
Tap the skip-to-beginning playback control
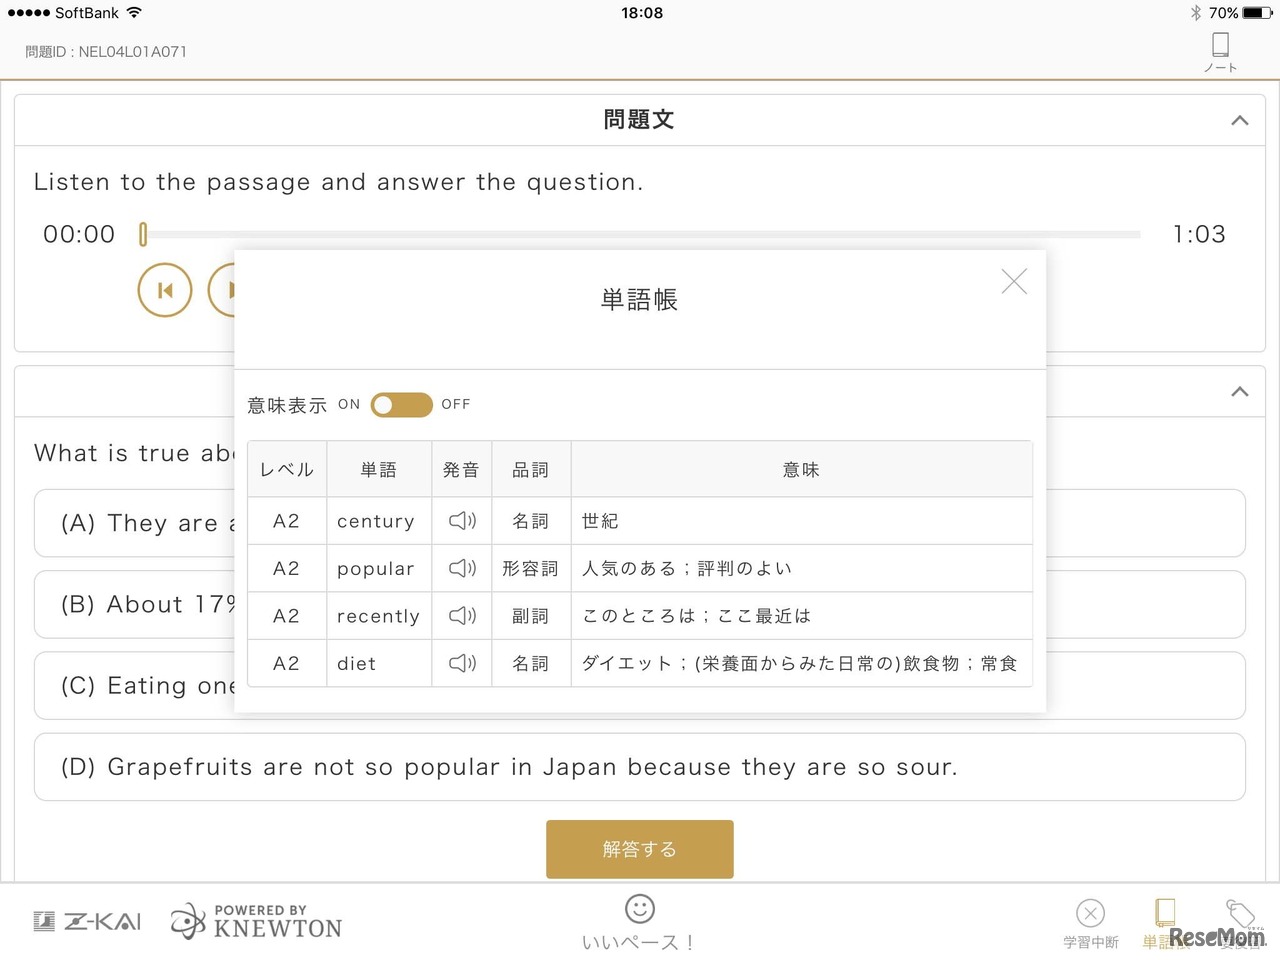pos(165,289)
